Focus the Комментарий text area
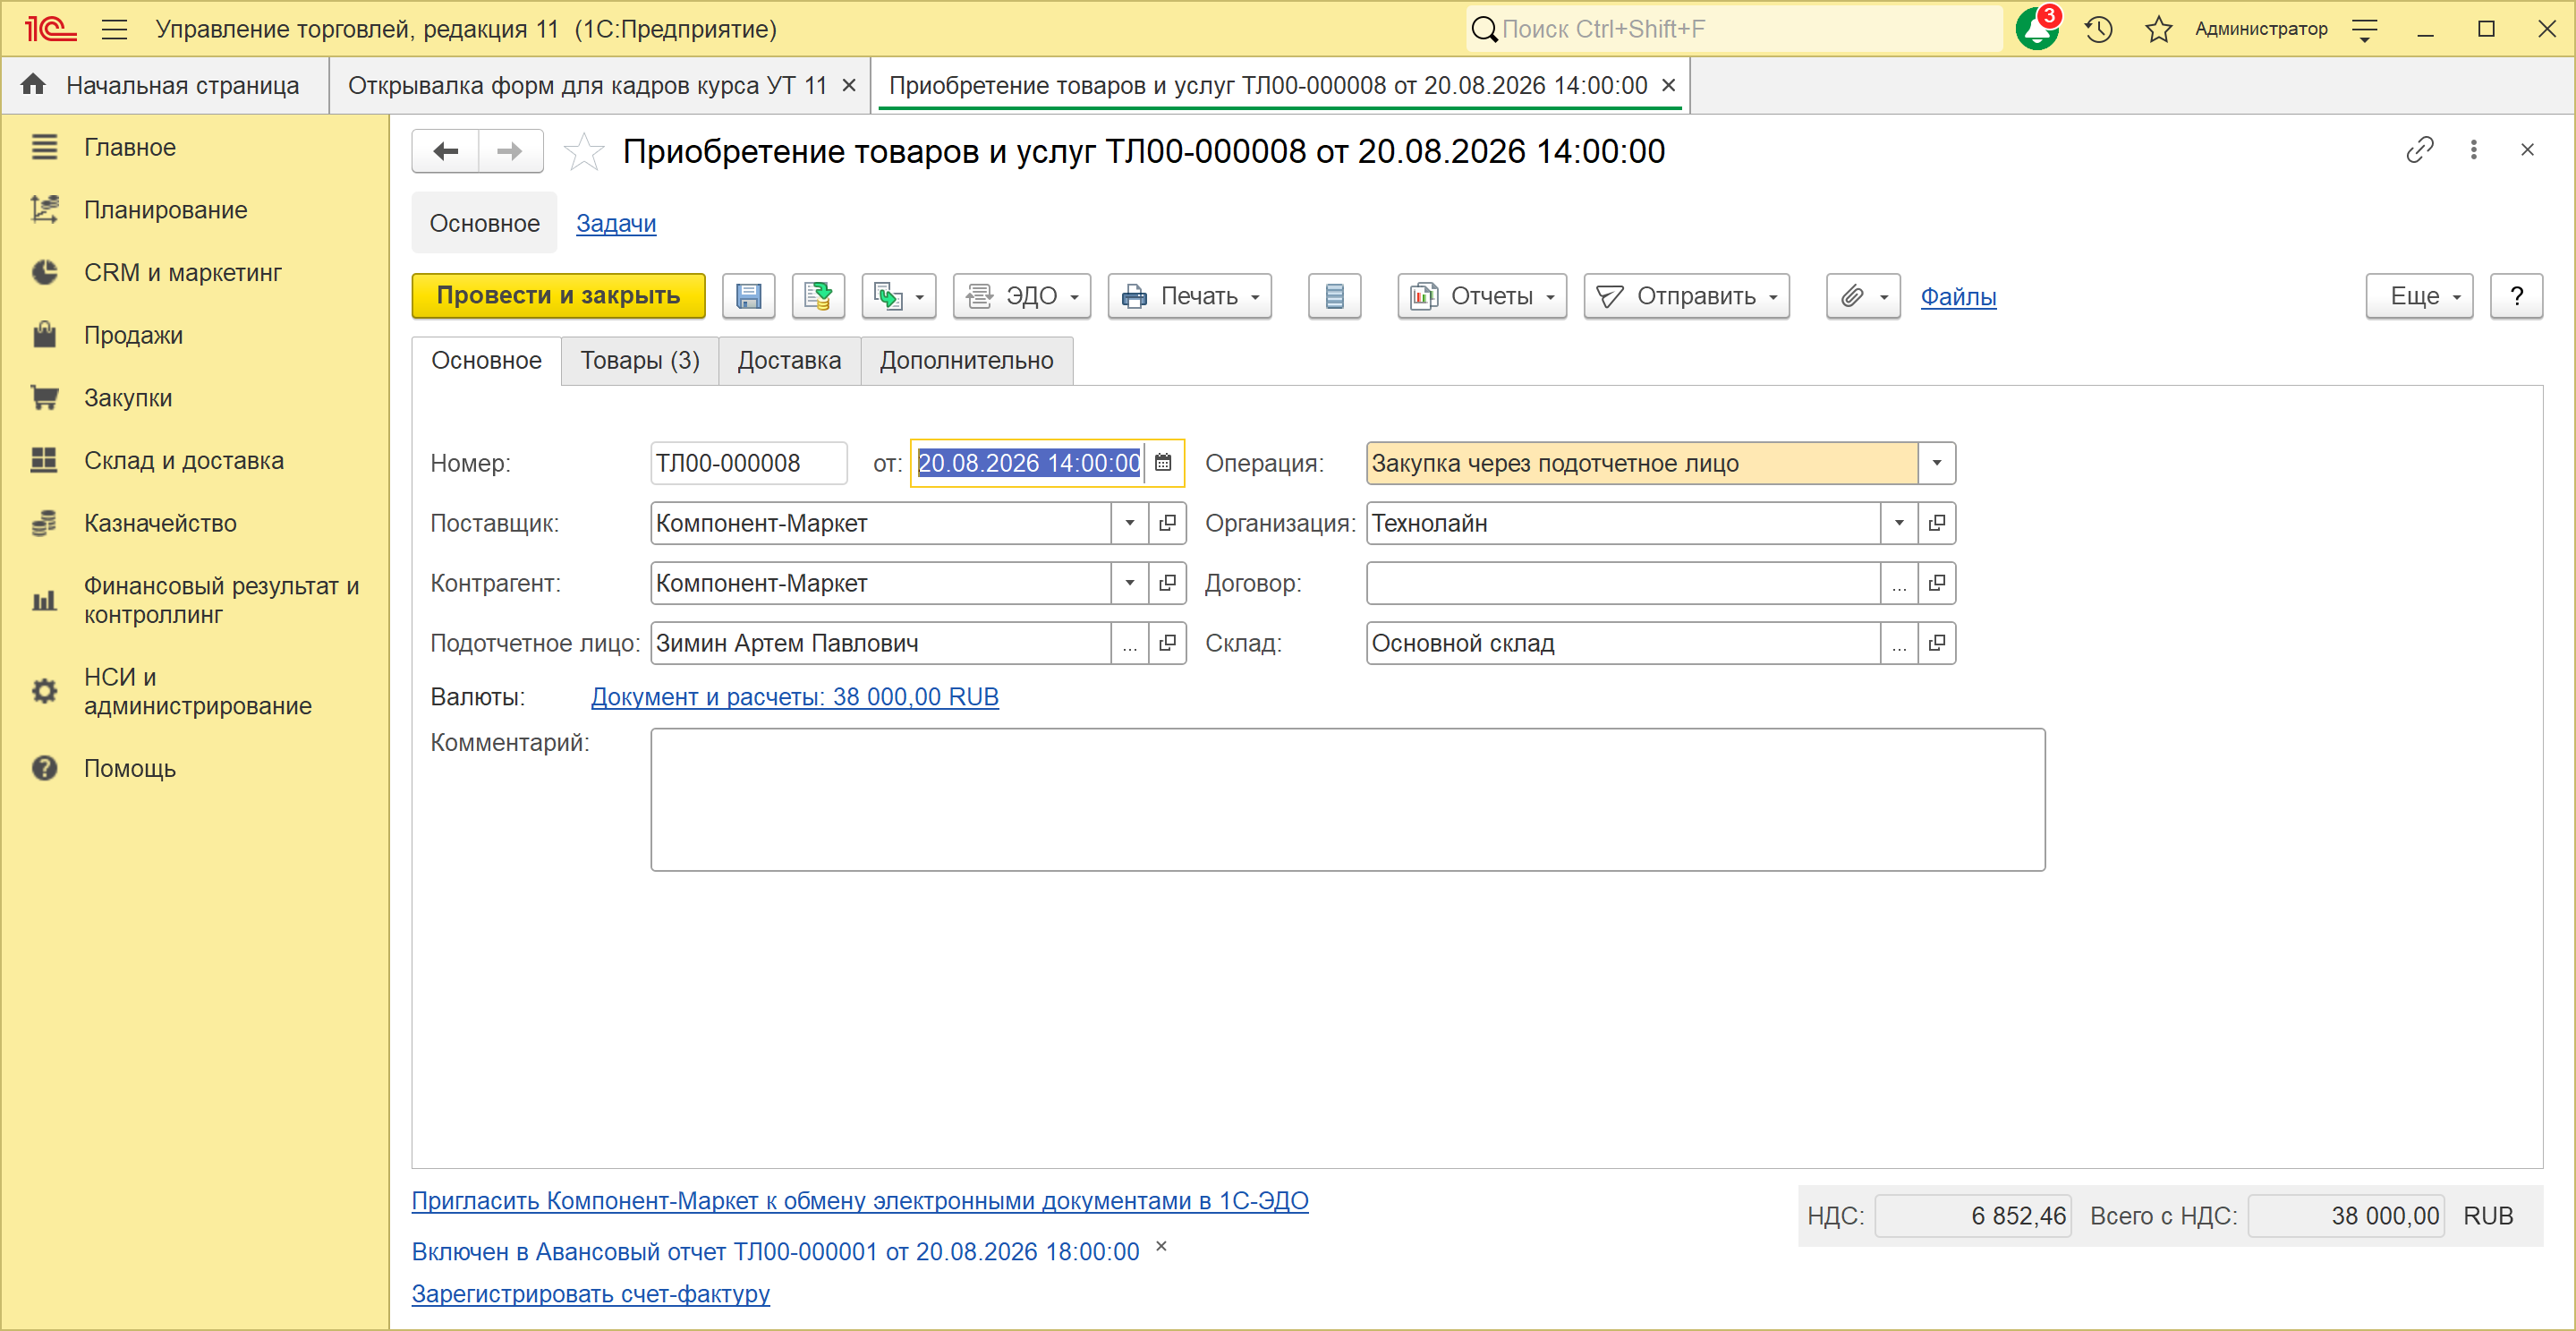 1348,799
